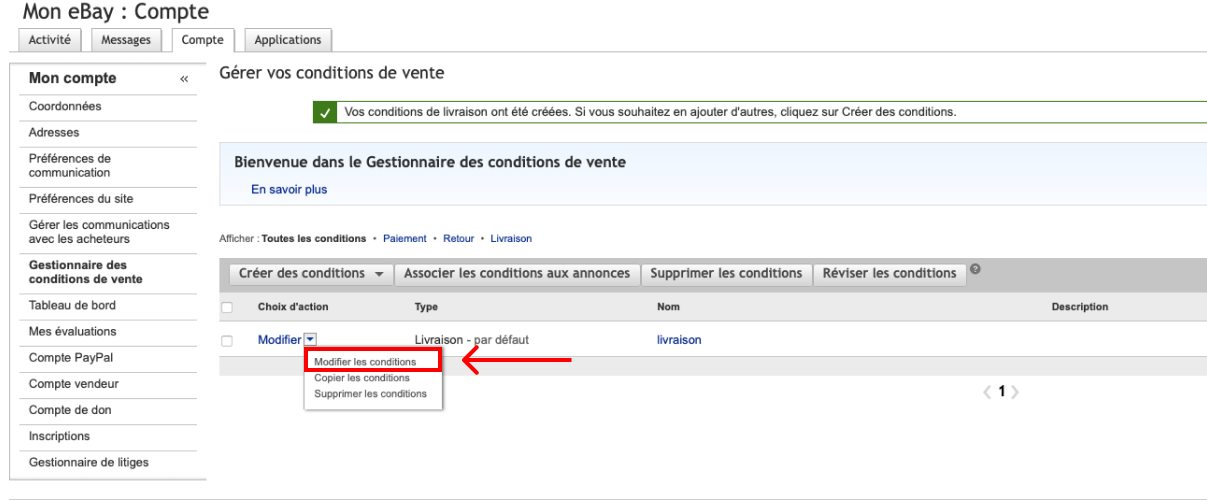This screenshot has height=500, width=1207.
Task: Click the help question mark icon
Action: 973,268
